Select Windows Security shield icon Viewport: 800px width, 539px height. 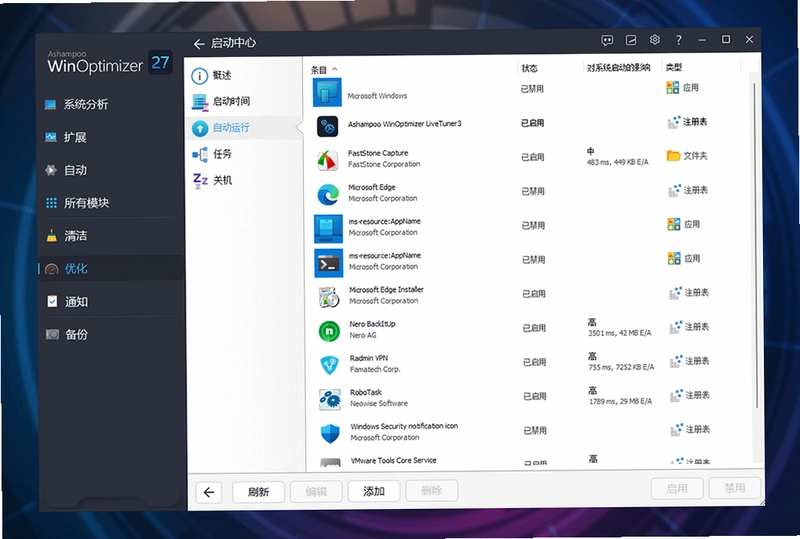coord(330,434)
